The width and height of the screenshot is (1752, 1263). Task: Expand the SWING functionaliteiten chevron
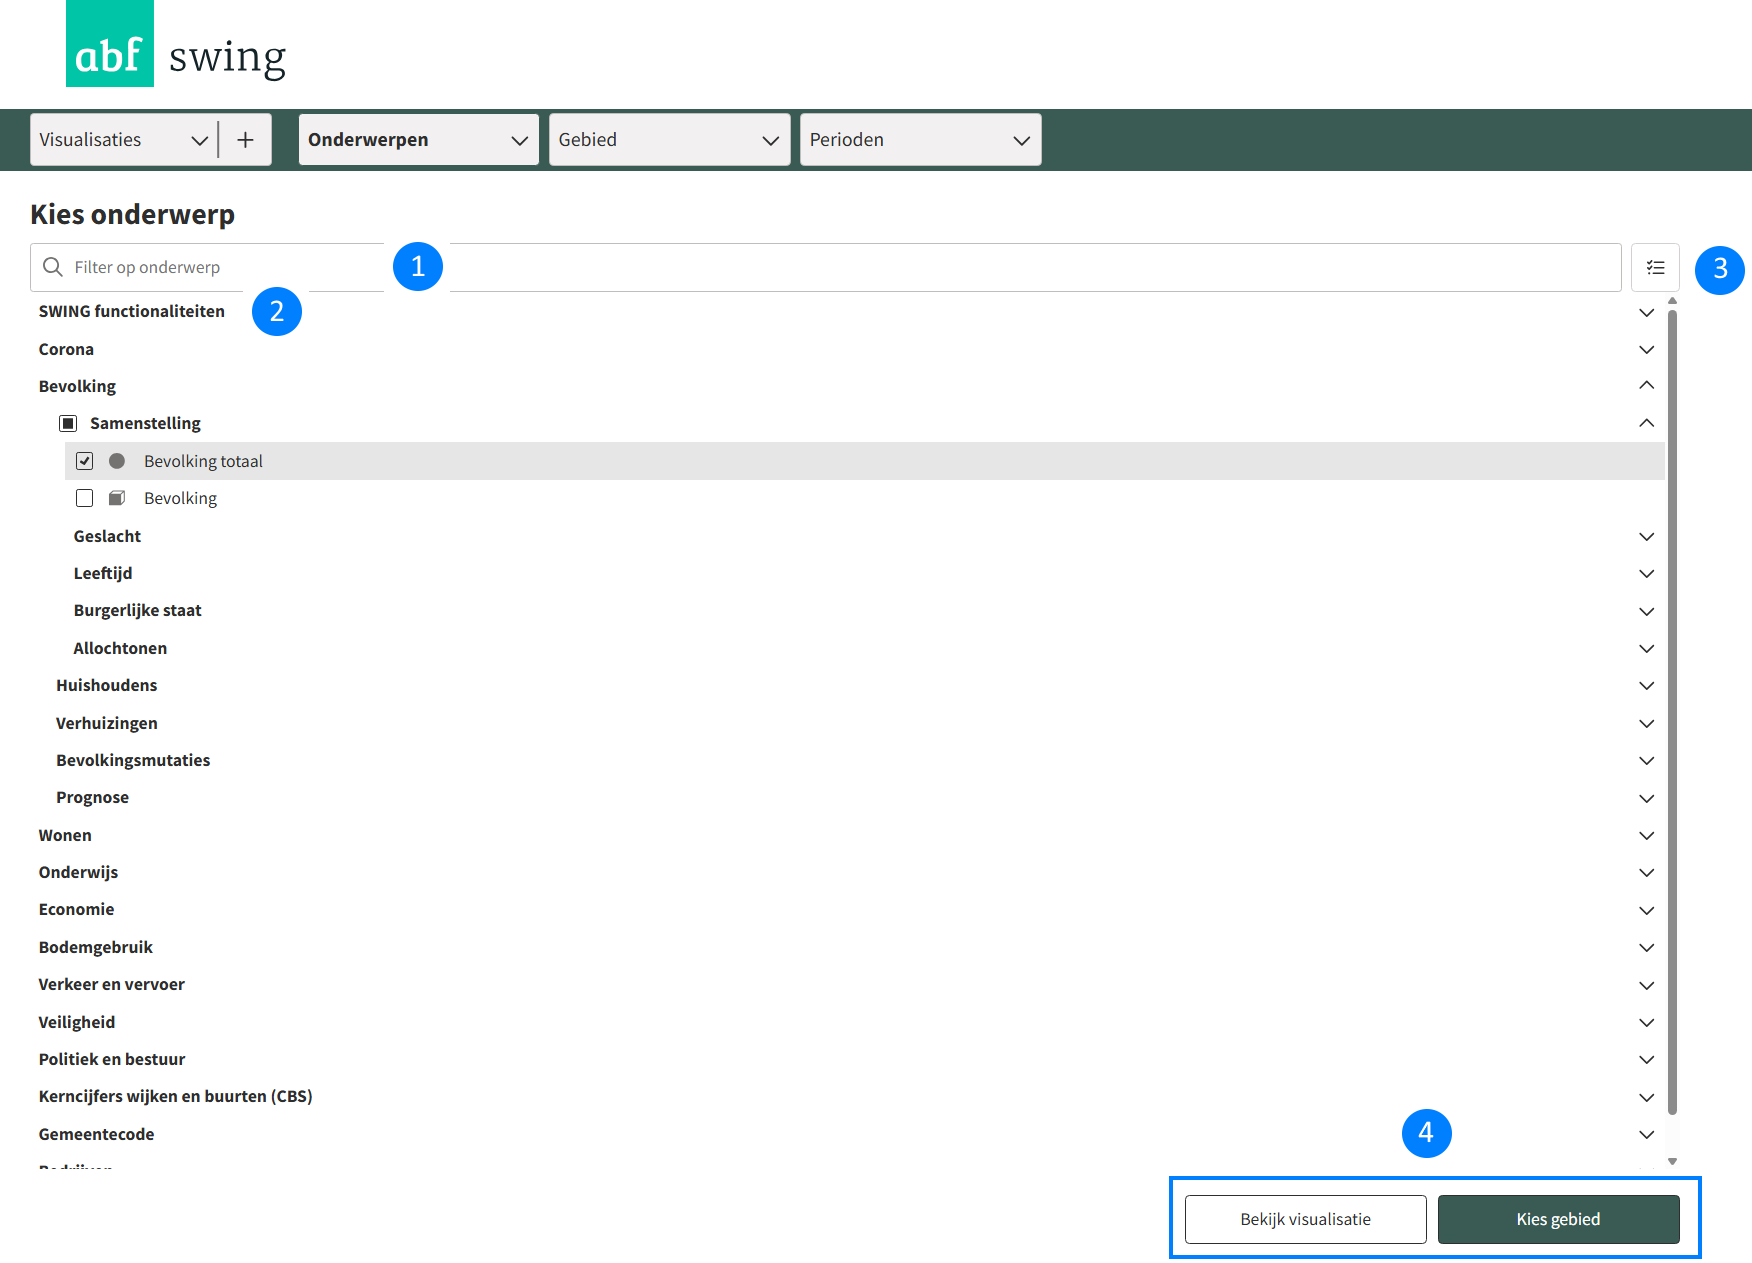point(1646,312)
